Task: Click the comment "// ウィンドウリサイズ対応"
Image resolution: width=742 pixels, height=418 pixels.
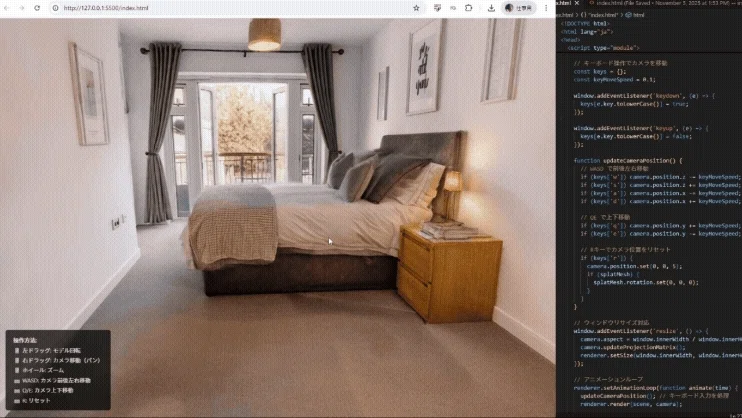Action: point(611,323)
